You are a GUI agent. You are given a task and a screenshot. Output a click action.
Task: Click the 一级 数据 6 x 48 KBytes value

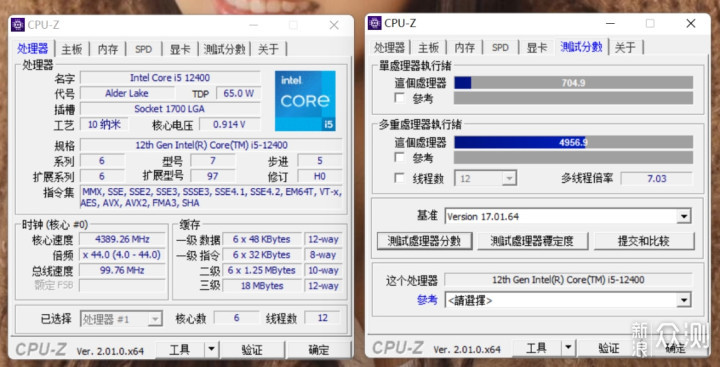pyautogui.click(x=262, y=239)
